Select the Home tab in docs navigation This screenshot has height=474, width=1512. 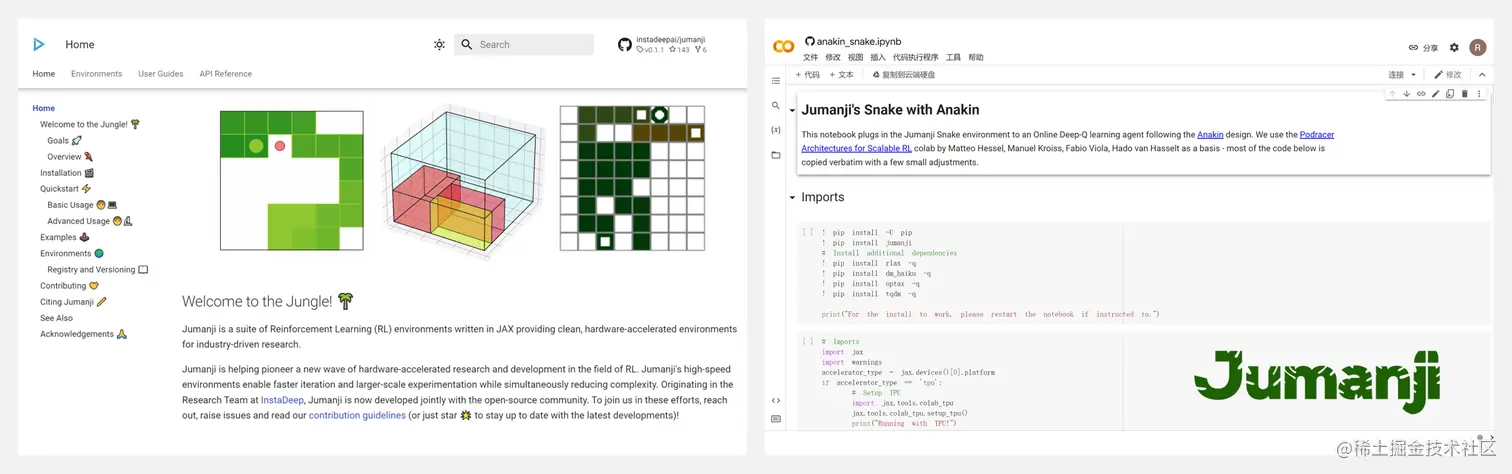(x=44, y=74)
